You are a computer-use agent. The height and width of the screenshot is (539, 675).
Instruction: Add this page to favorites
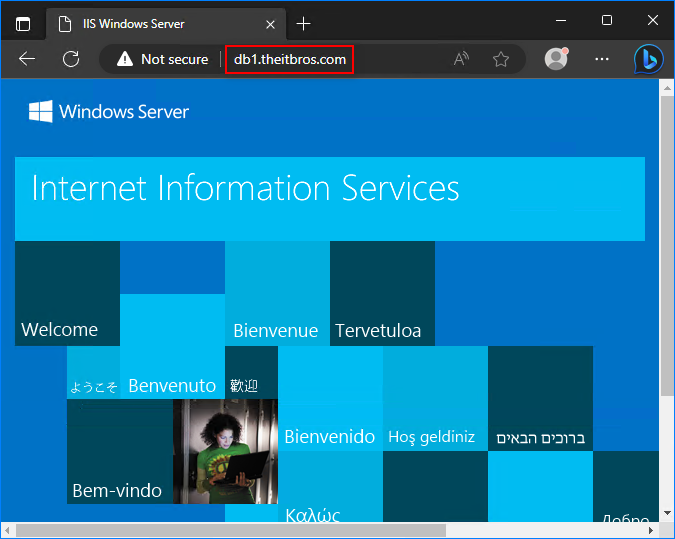501,59
